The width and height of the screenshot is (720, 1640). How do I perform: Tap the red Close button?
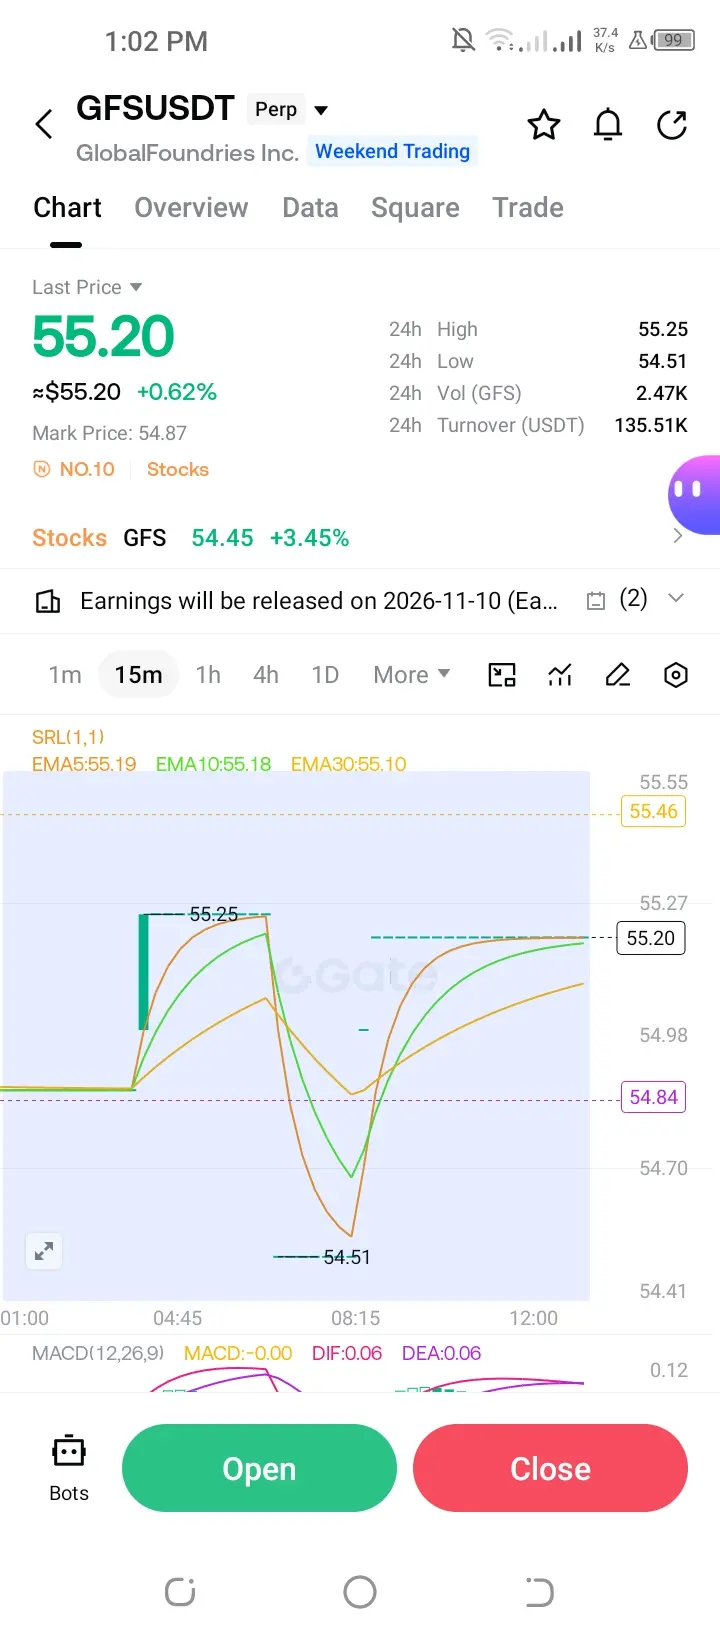pyautogui.click(x=550, y=1468)
